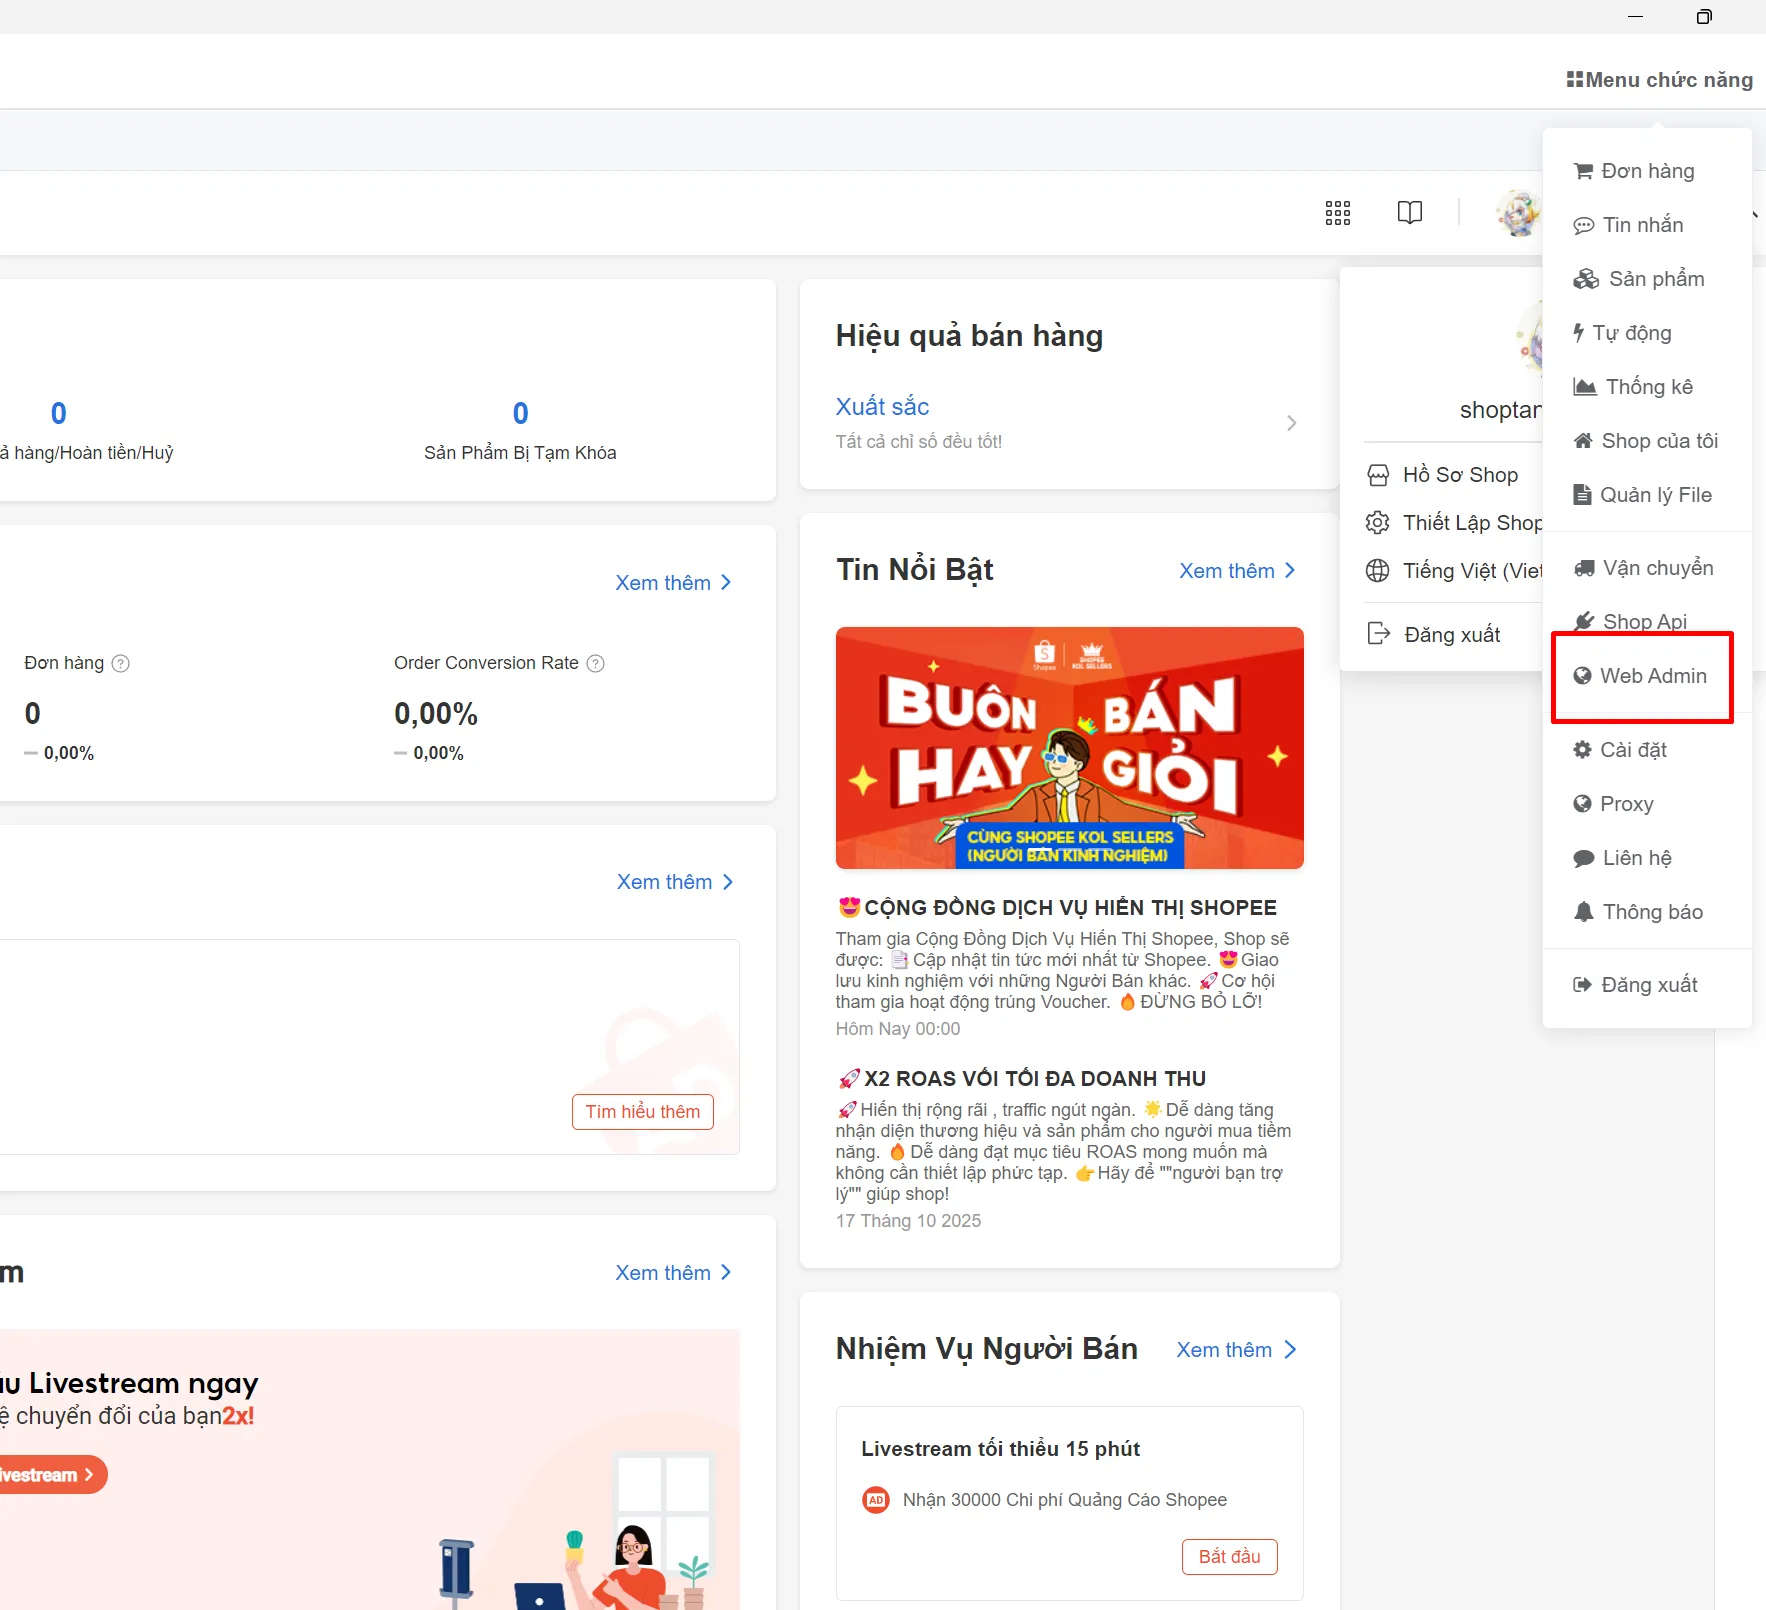This screenshot has width=1766, height=1610.
Task: Click Sản Phẩm Bị Tạm Khóa count
Action: coord(520,413)
